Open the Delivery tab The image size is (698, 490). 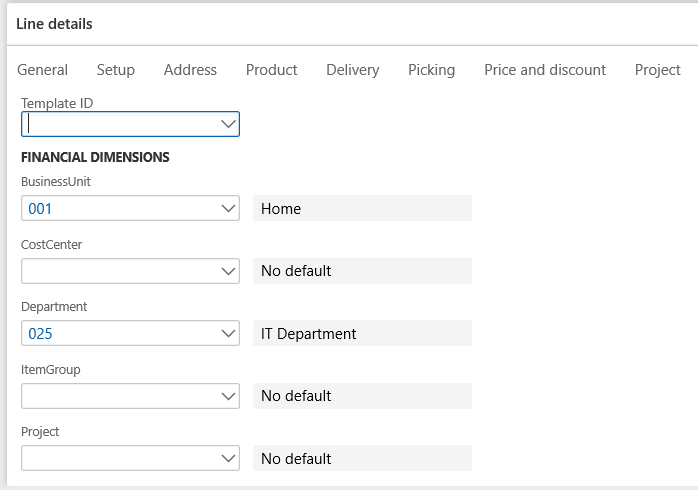353,70
